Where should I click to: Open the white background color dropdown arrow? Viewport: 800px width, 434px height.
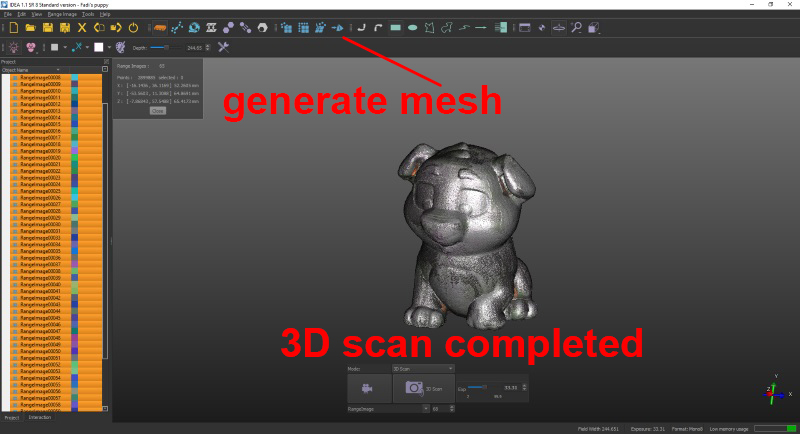click(109, 47)
